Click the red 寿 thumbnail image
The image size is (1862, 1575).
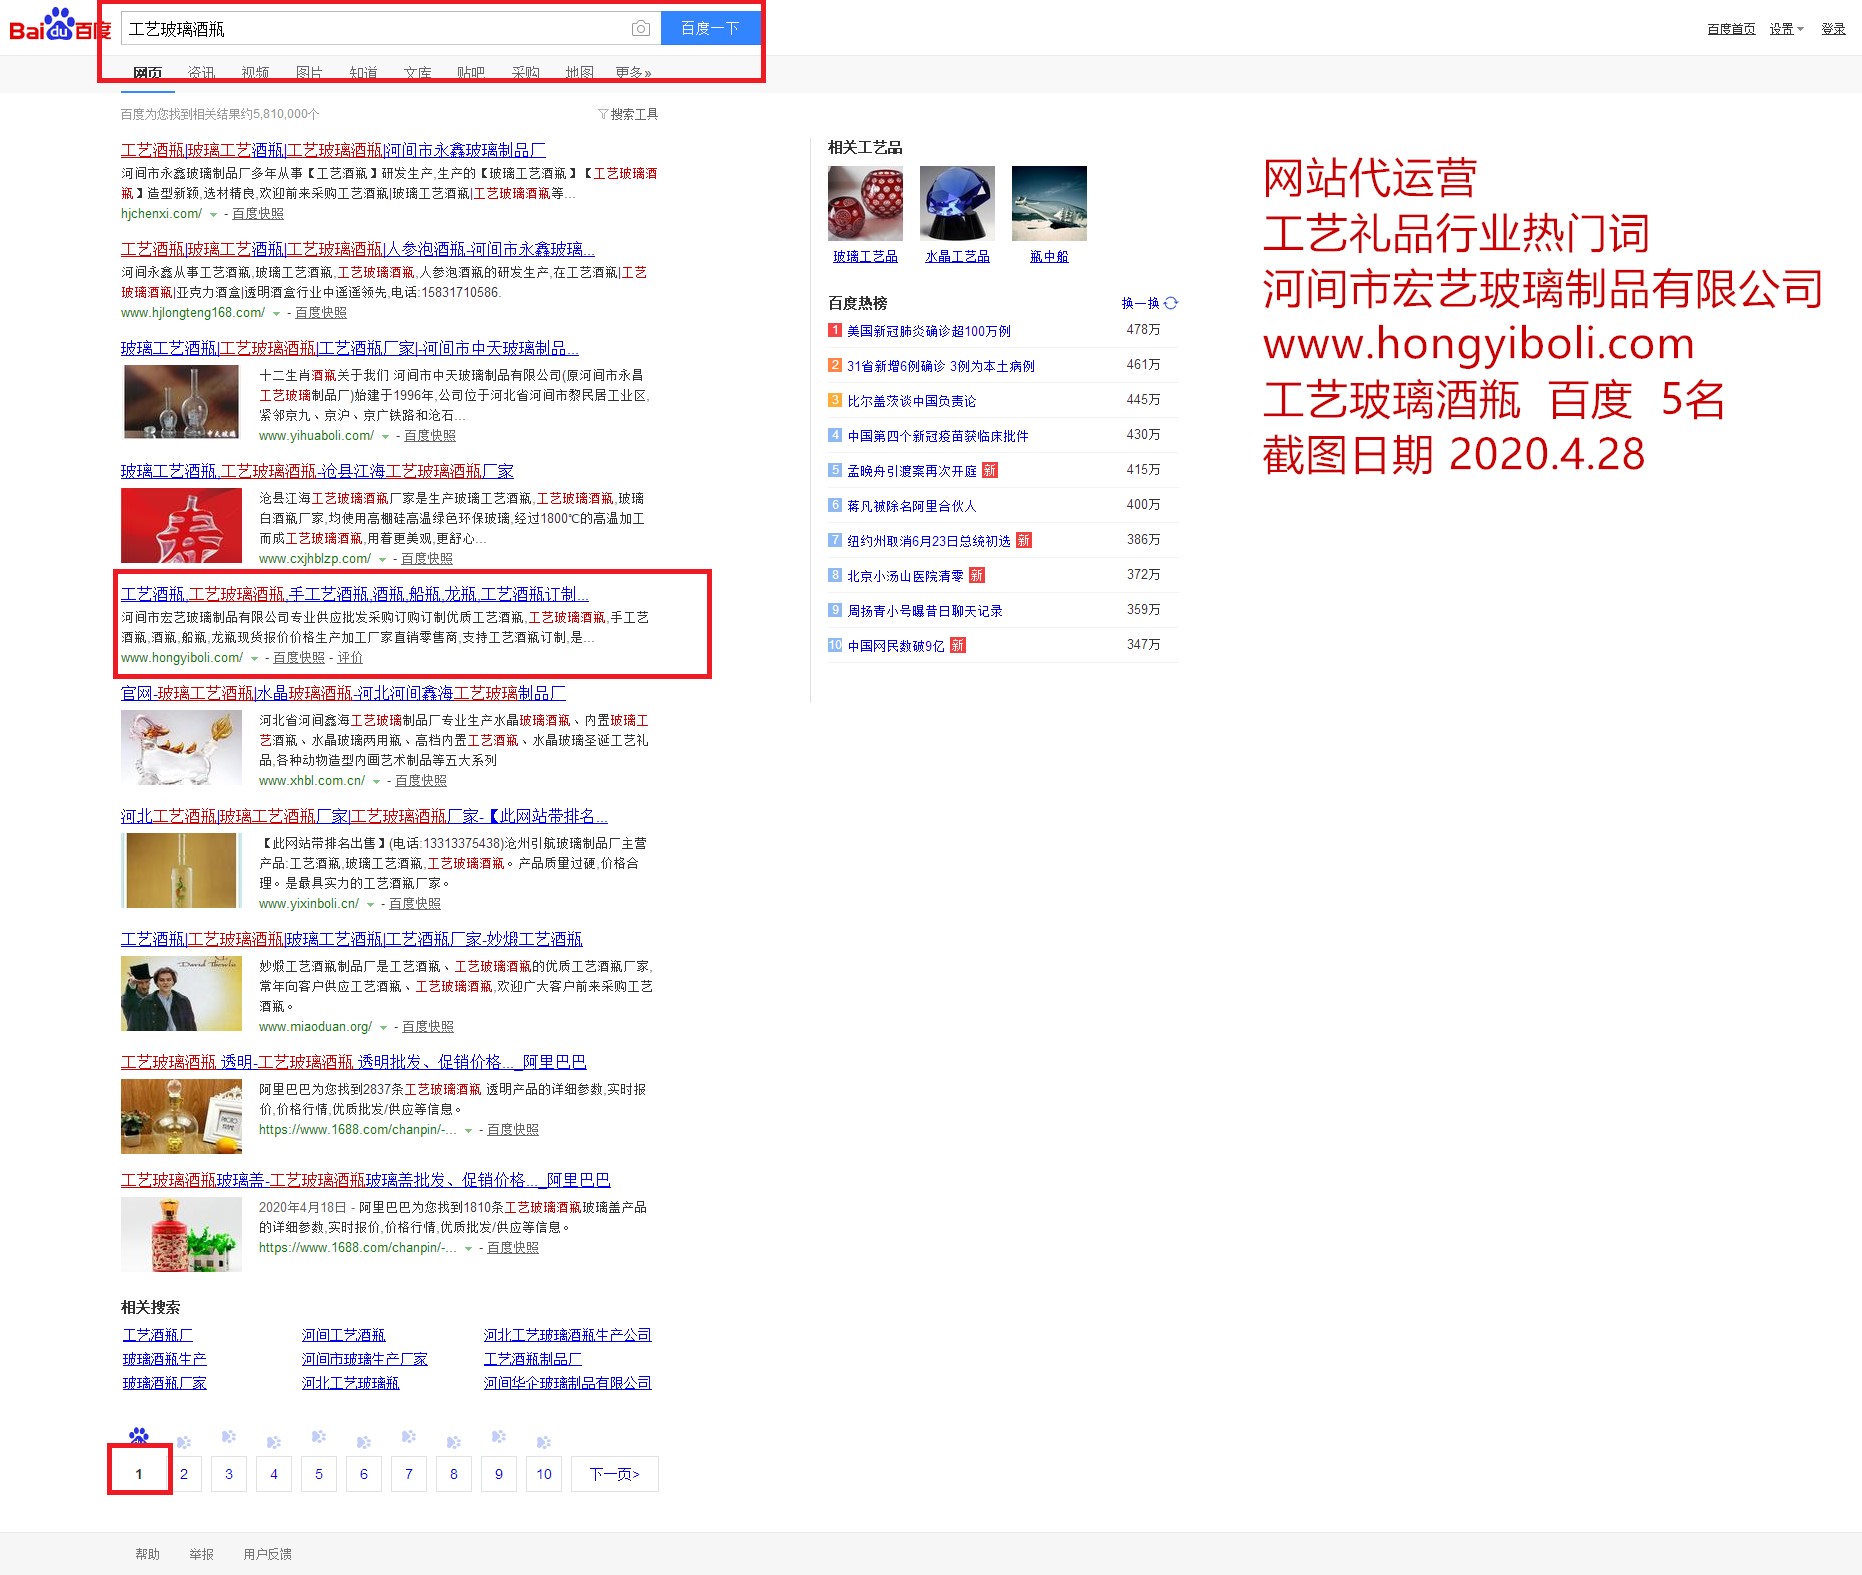tap(181, 525)
